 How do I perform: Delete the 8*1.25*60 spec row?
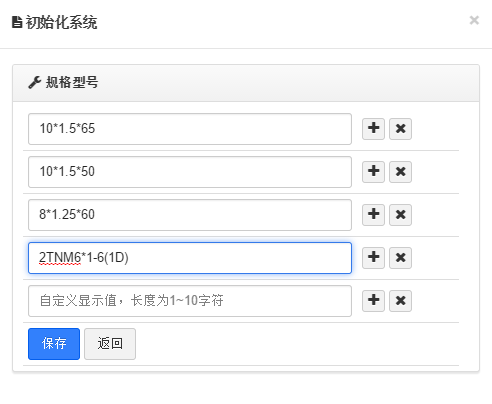400,215
